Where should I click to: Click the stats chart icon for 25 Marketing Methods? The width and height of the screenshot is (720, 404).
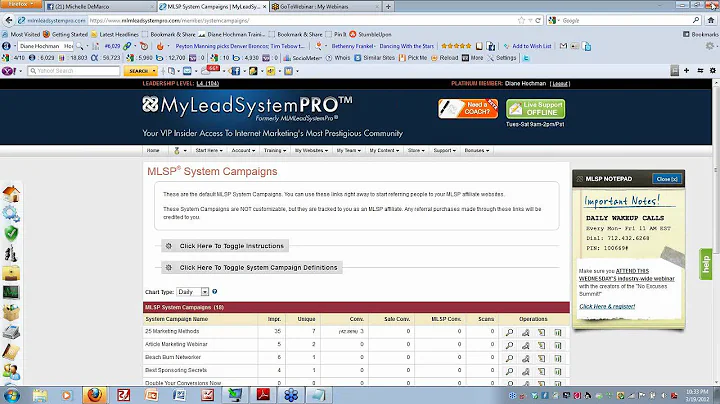(558, 332)
